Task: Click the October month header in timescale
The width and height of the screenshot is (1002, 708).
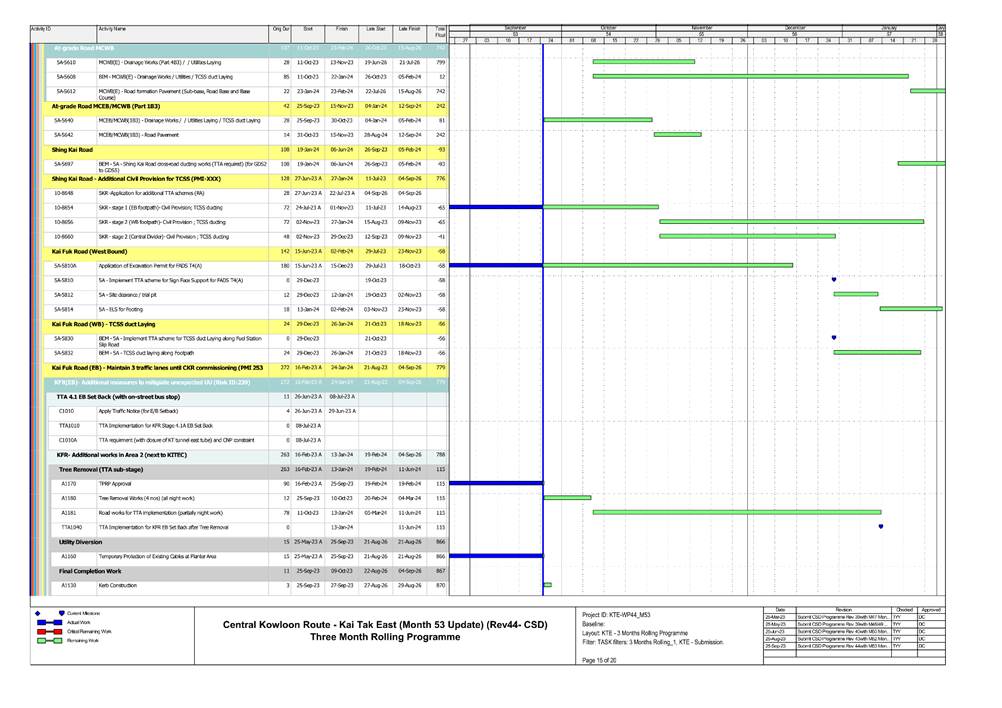Action: click(x=608, y=28)
